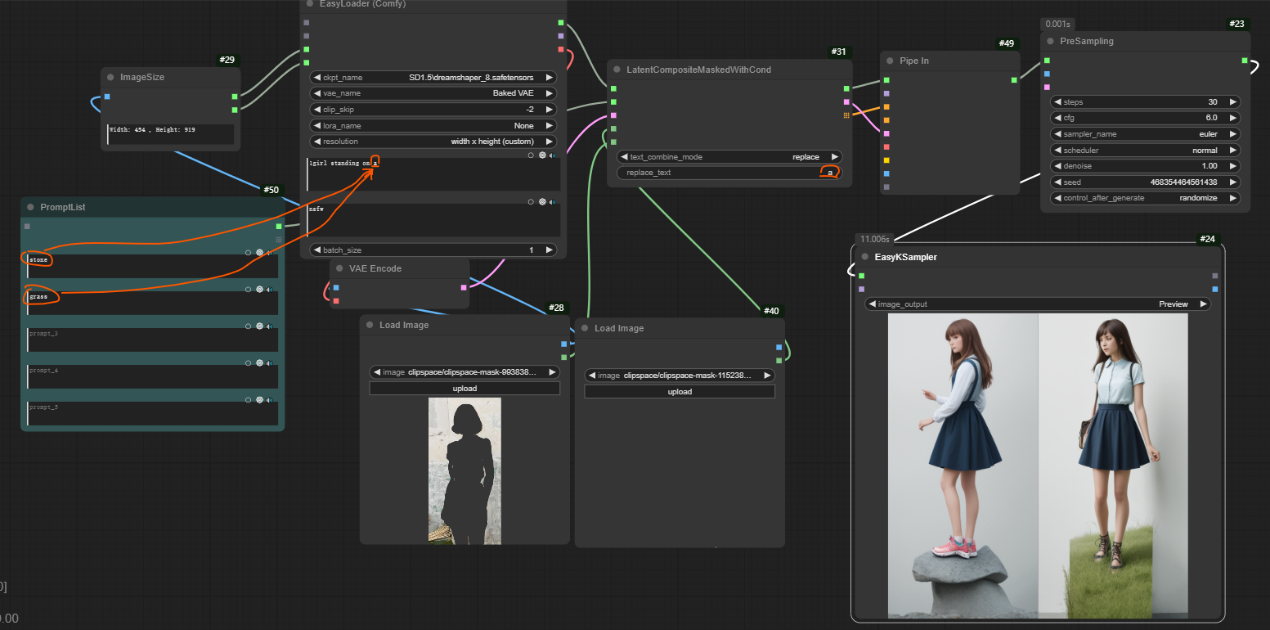Click the right arrow on the seed widget
1270x630 pixels.
tap(1234, 182)
